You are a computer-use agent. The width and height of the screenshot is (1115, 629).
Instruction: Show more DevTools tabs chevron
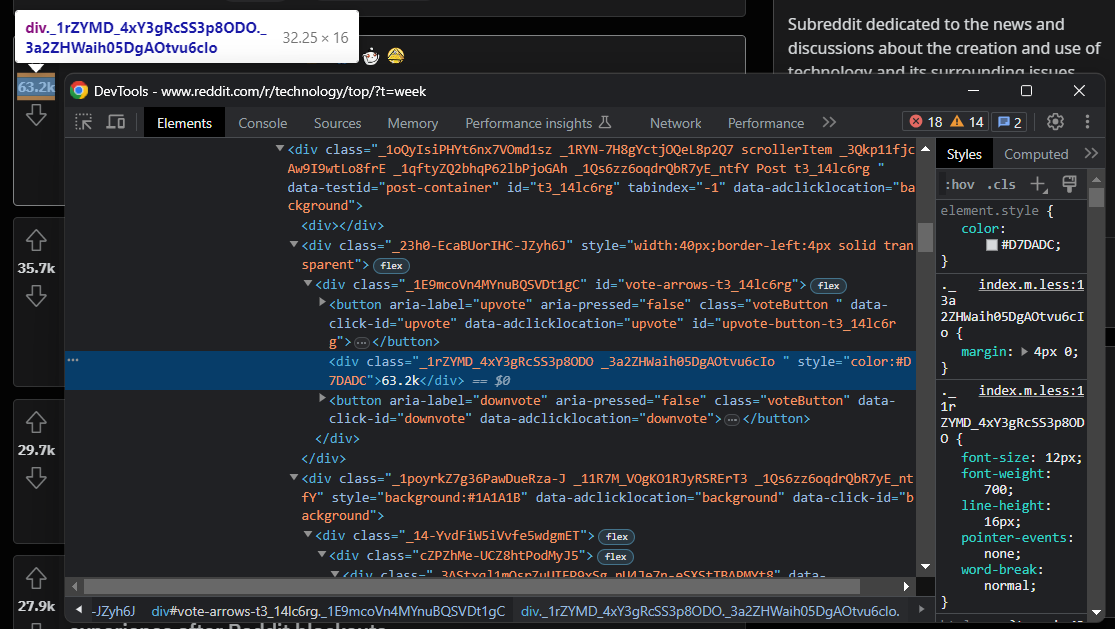click(828, 122)
